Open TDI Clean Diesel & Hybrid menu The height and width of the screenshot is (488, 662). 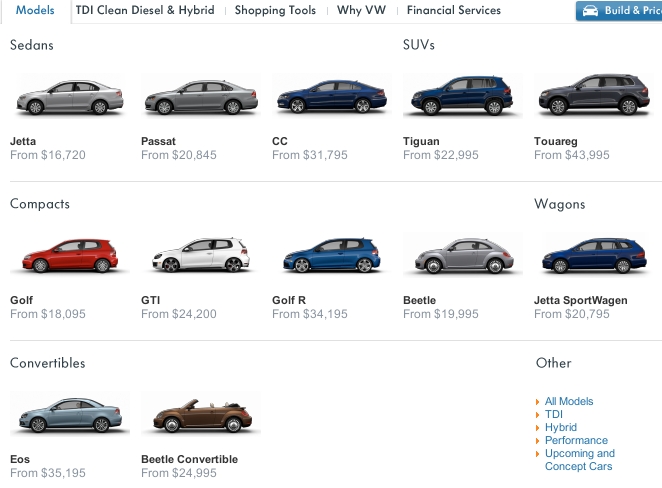pos(145,10)
